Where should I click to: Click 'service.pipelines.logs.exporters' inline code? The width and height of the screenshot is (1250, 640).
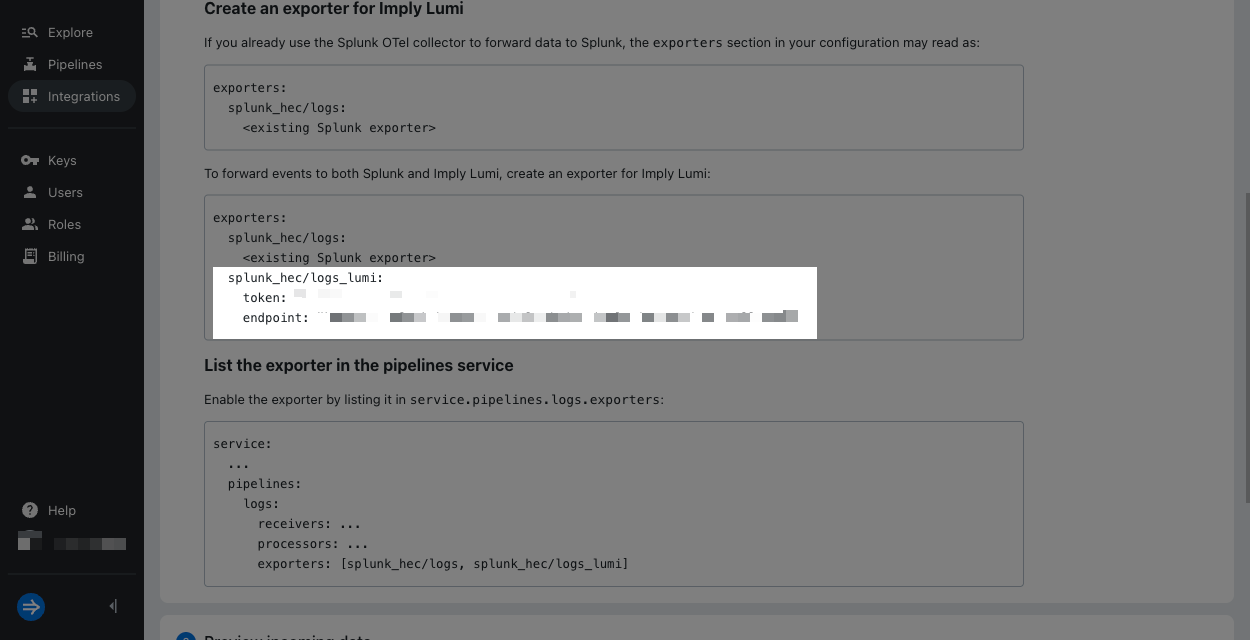(x=535, y=400)
